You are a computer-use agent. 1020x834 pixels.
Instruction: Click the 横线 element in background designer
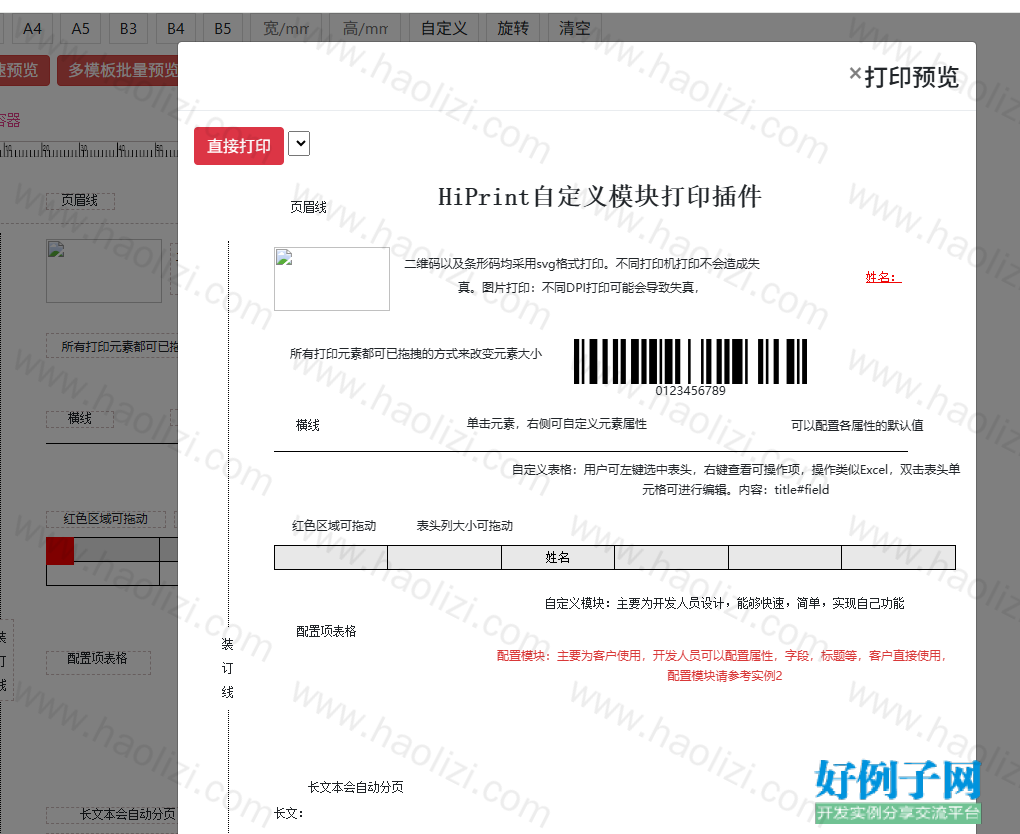(80, 418)
